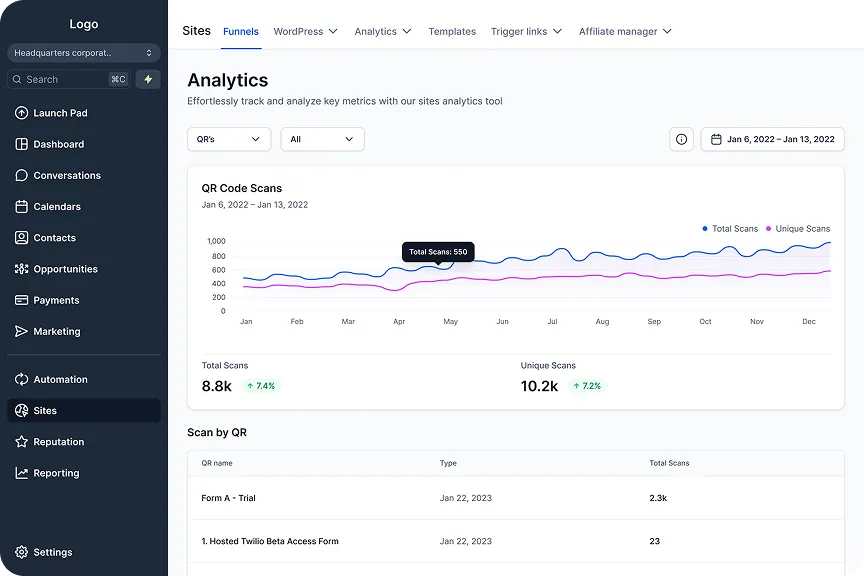Click the Marketing paper plane icon
The height and width of the screenshot is (576, 864).
[21, 331]
